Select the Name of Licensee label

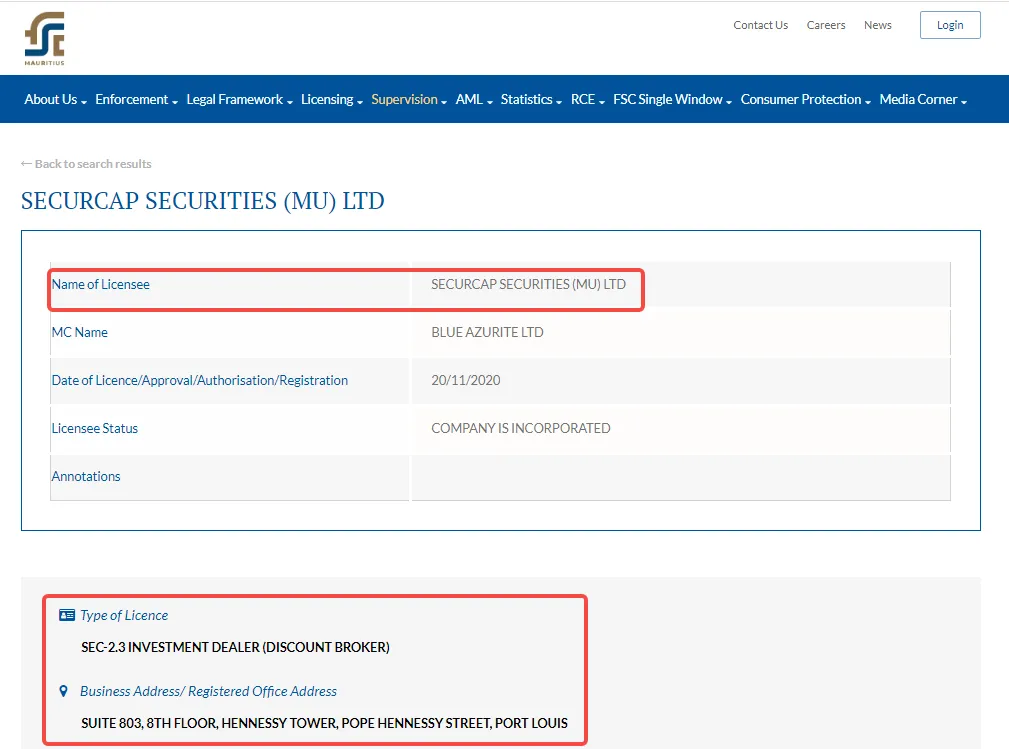[100, 284]
